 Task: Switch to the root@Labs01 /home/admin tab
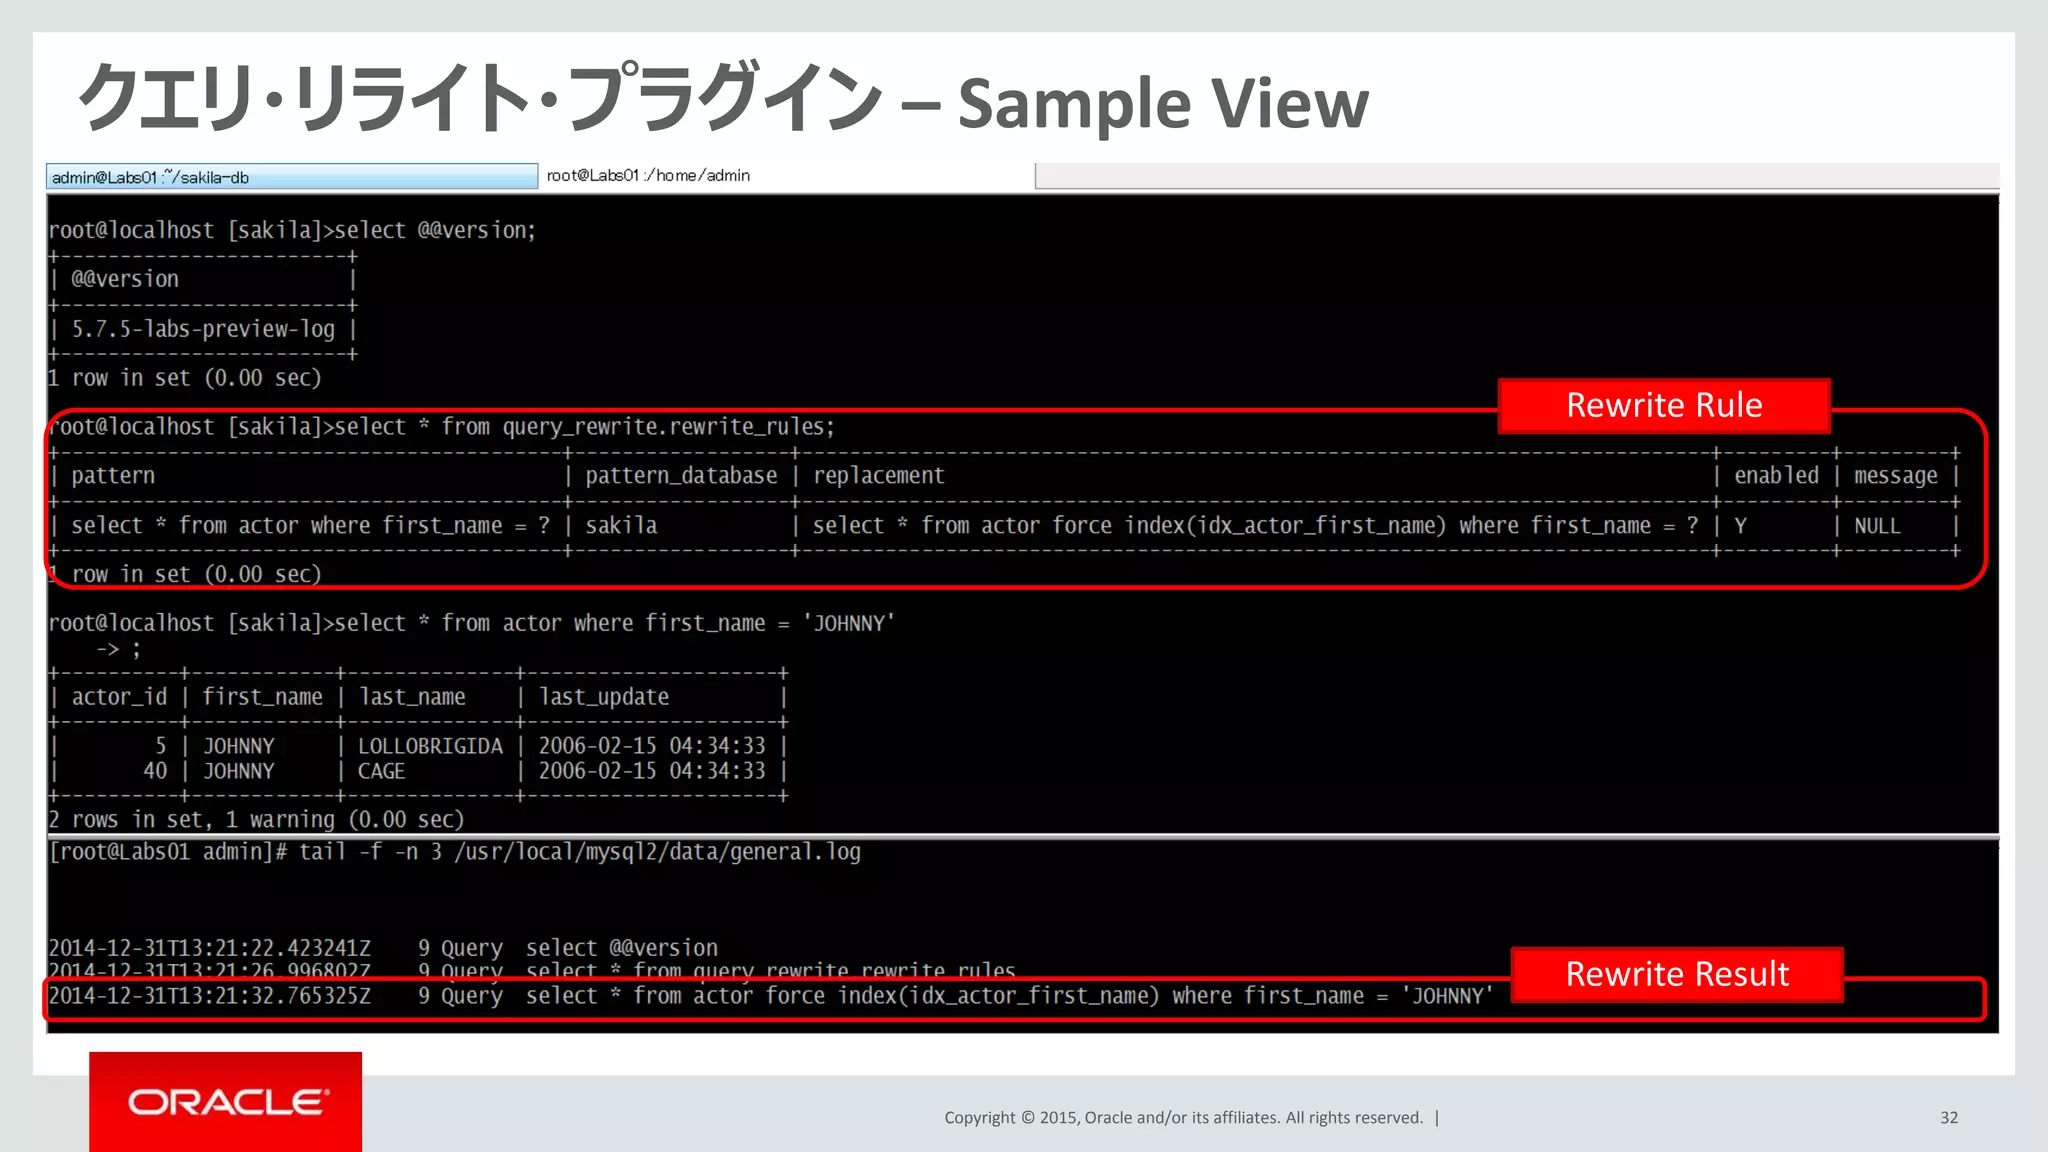[x=786, y=176]
